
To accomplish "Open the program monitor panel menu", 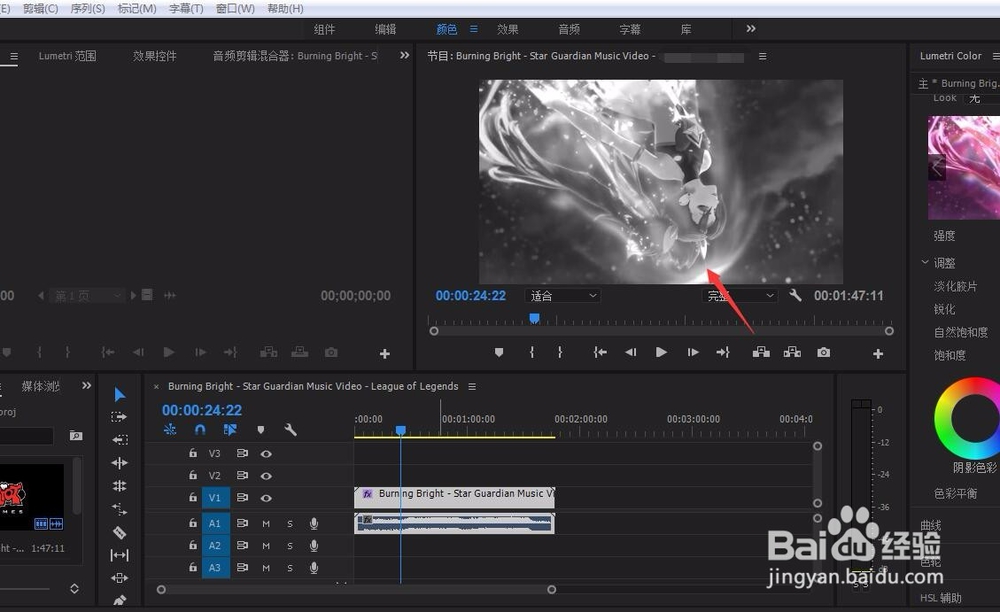I will [x=762, y=56].
